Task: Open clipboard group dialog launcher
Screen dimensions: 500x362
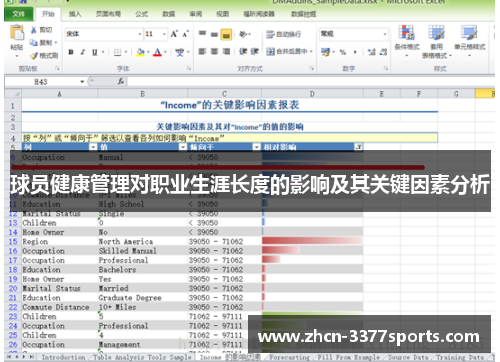Action: pyautogui.click(x=57, y=68)
